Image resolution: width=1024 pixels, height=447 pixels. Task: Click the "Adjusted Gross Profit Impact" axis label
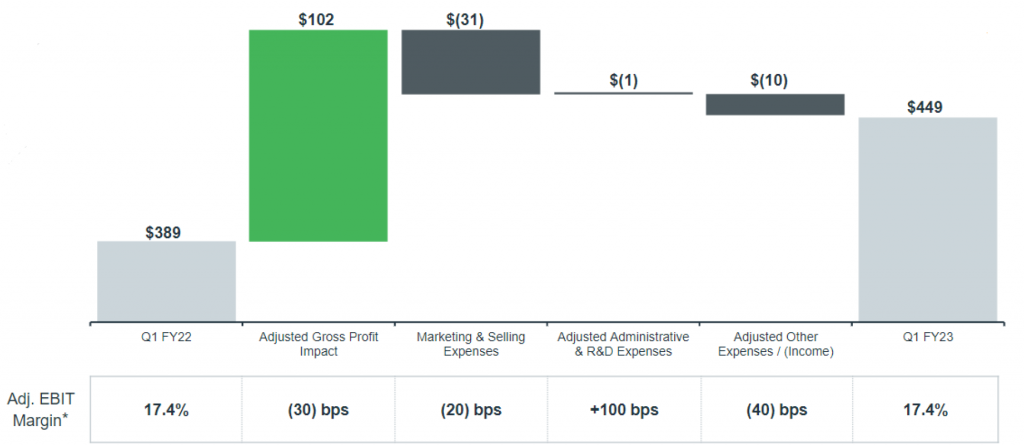coord(318,343)
